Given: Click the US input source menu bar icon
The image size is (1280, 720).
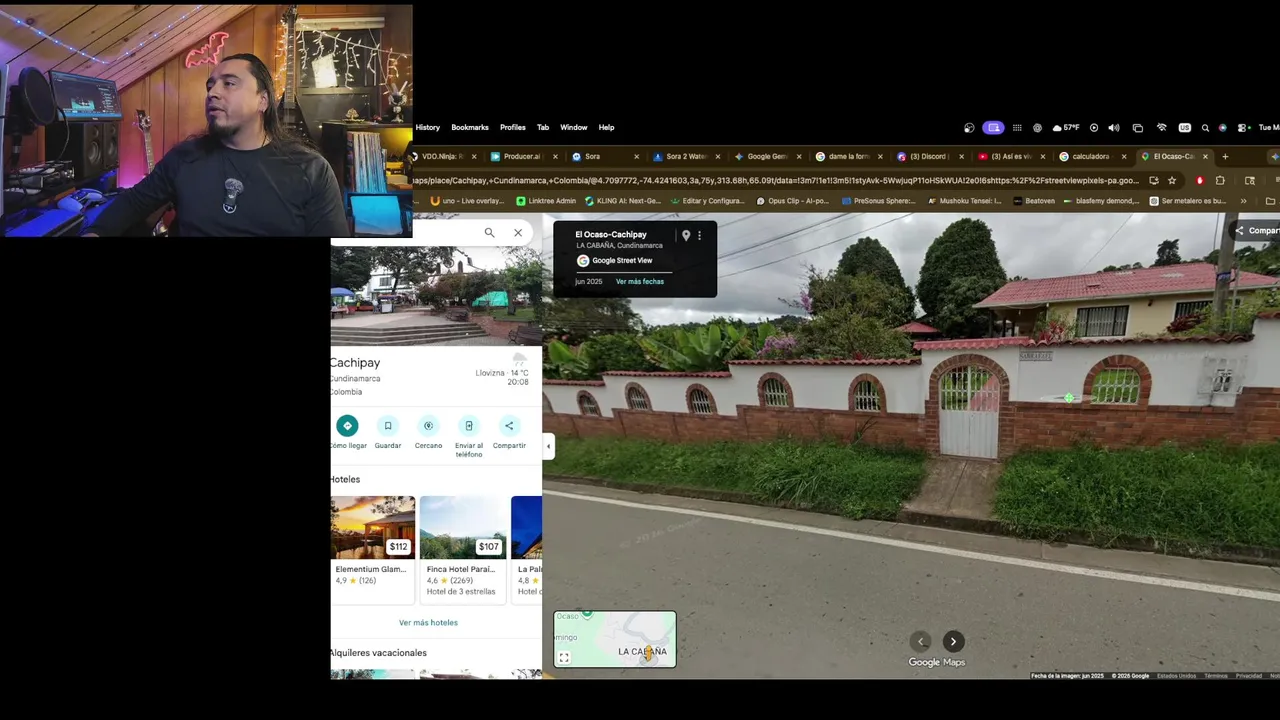Looking at the screenshot, I should pos(1185,128).
